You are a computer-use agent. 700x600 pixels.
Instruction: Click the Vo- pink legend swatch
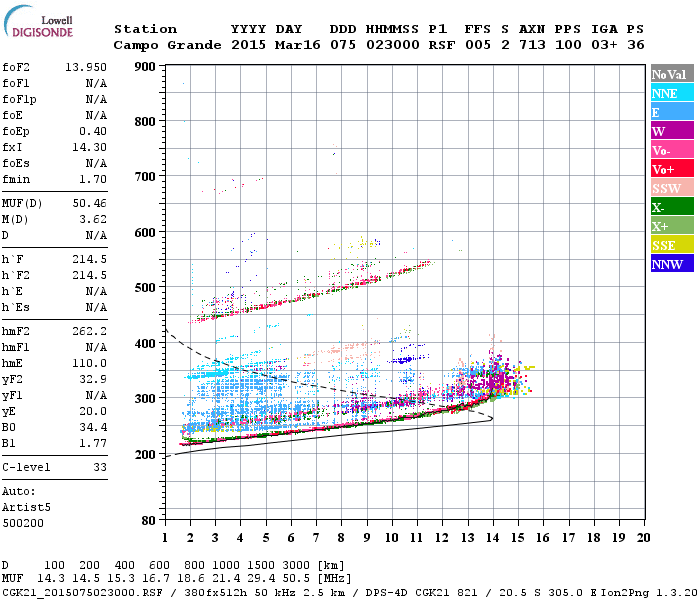tap(672, 150)
